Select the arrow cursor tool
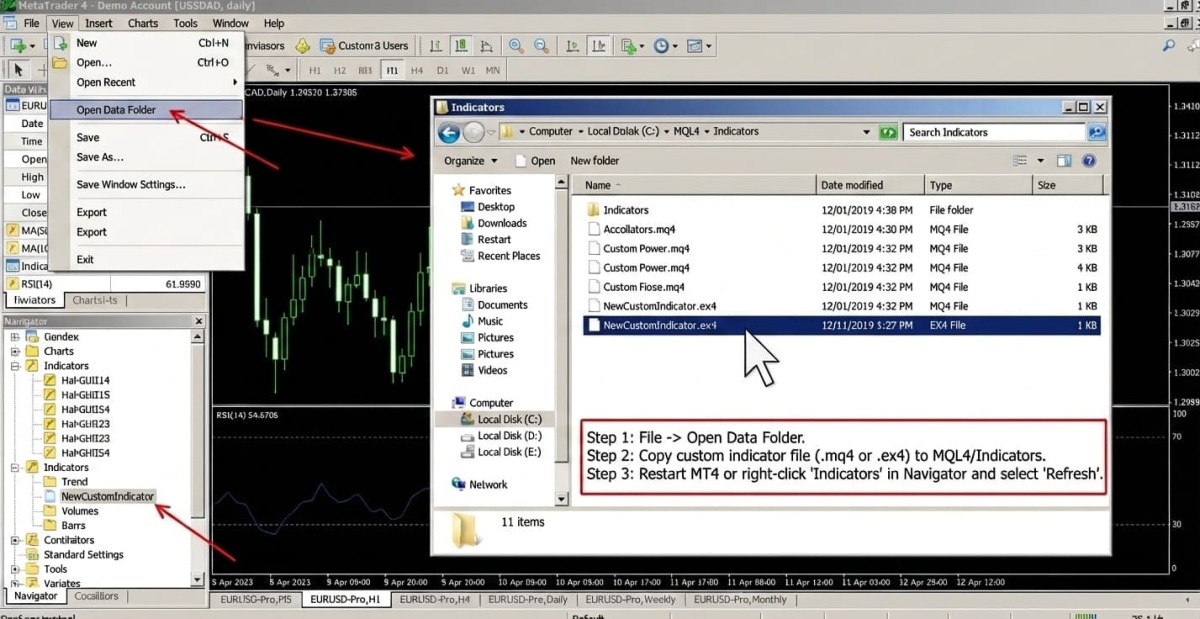 pos(17,70)
